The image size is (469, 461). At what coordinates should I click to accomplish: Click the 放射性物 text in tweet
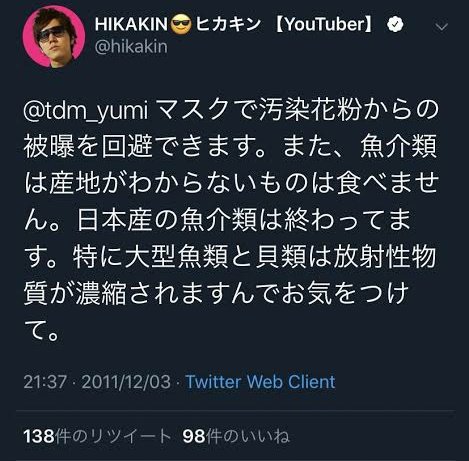pos(385,257)
